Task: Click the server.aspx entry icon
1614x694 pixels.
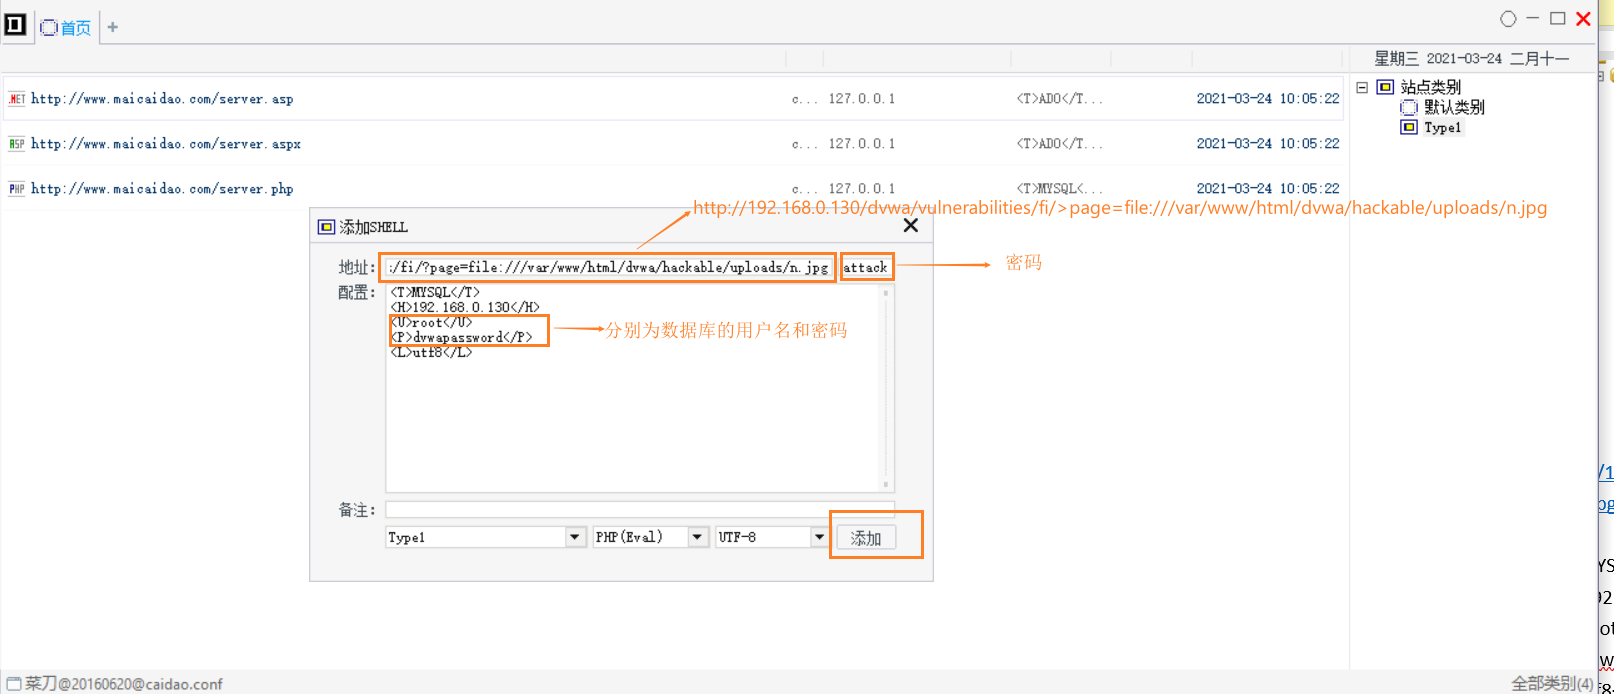Action: (x=16, y=144)
